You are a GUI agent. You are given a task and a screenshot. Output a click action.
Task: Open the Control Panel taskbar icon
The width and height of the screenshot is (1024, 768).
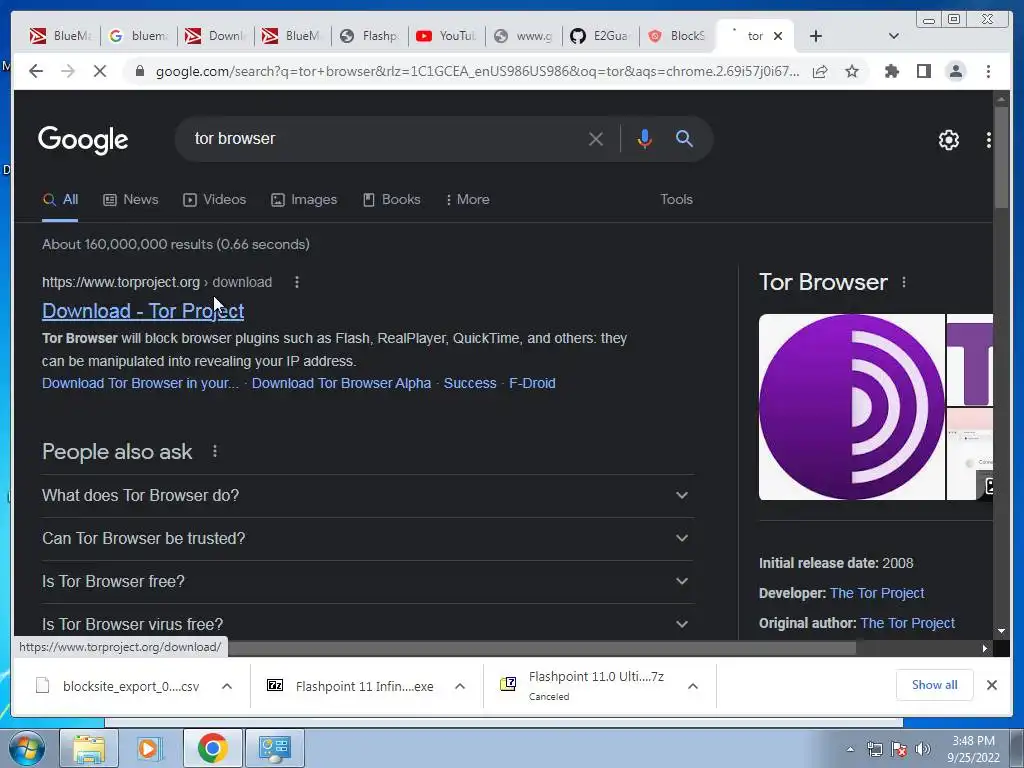tap(274, 748)
